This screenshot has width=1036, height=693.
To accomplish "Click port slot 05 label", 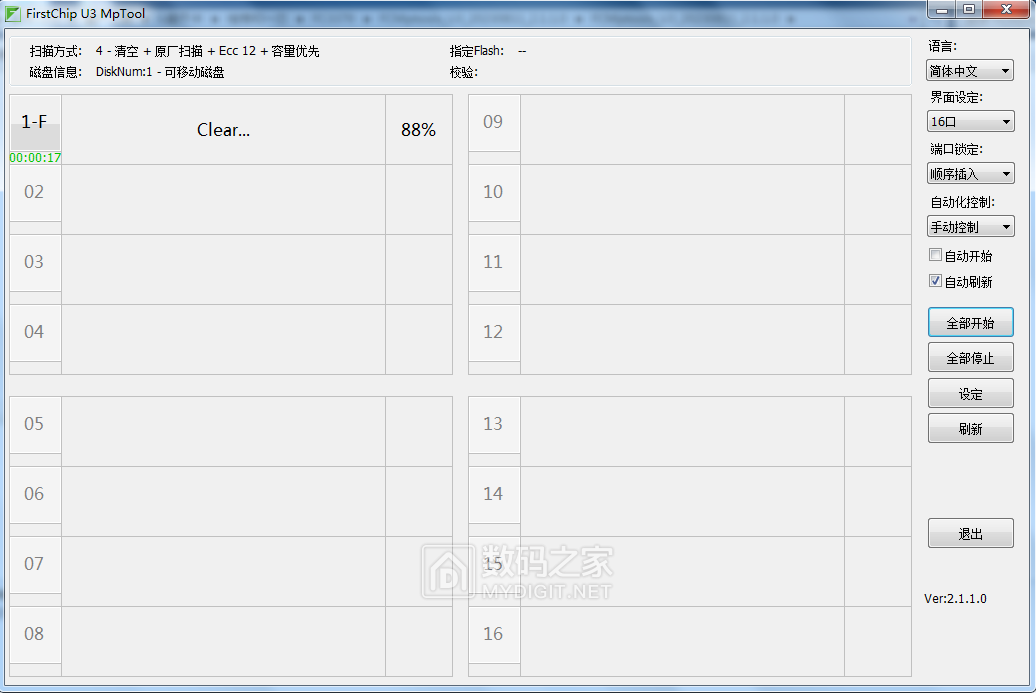I will pyautogui.click(x=35, y=424).
